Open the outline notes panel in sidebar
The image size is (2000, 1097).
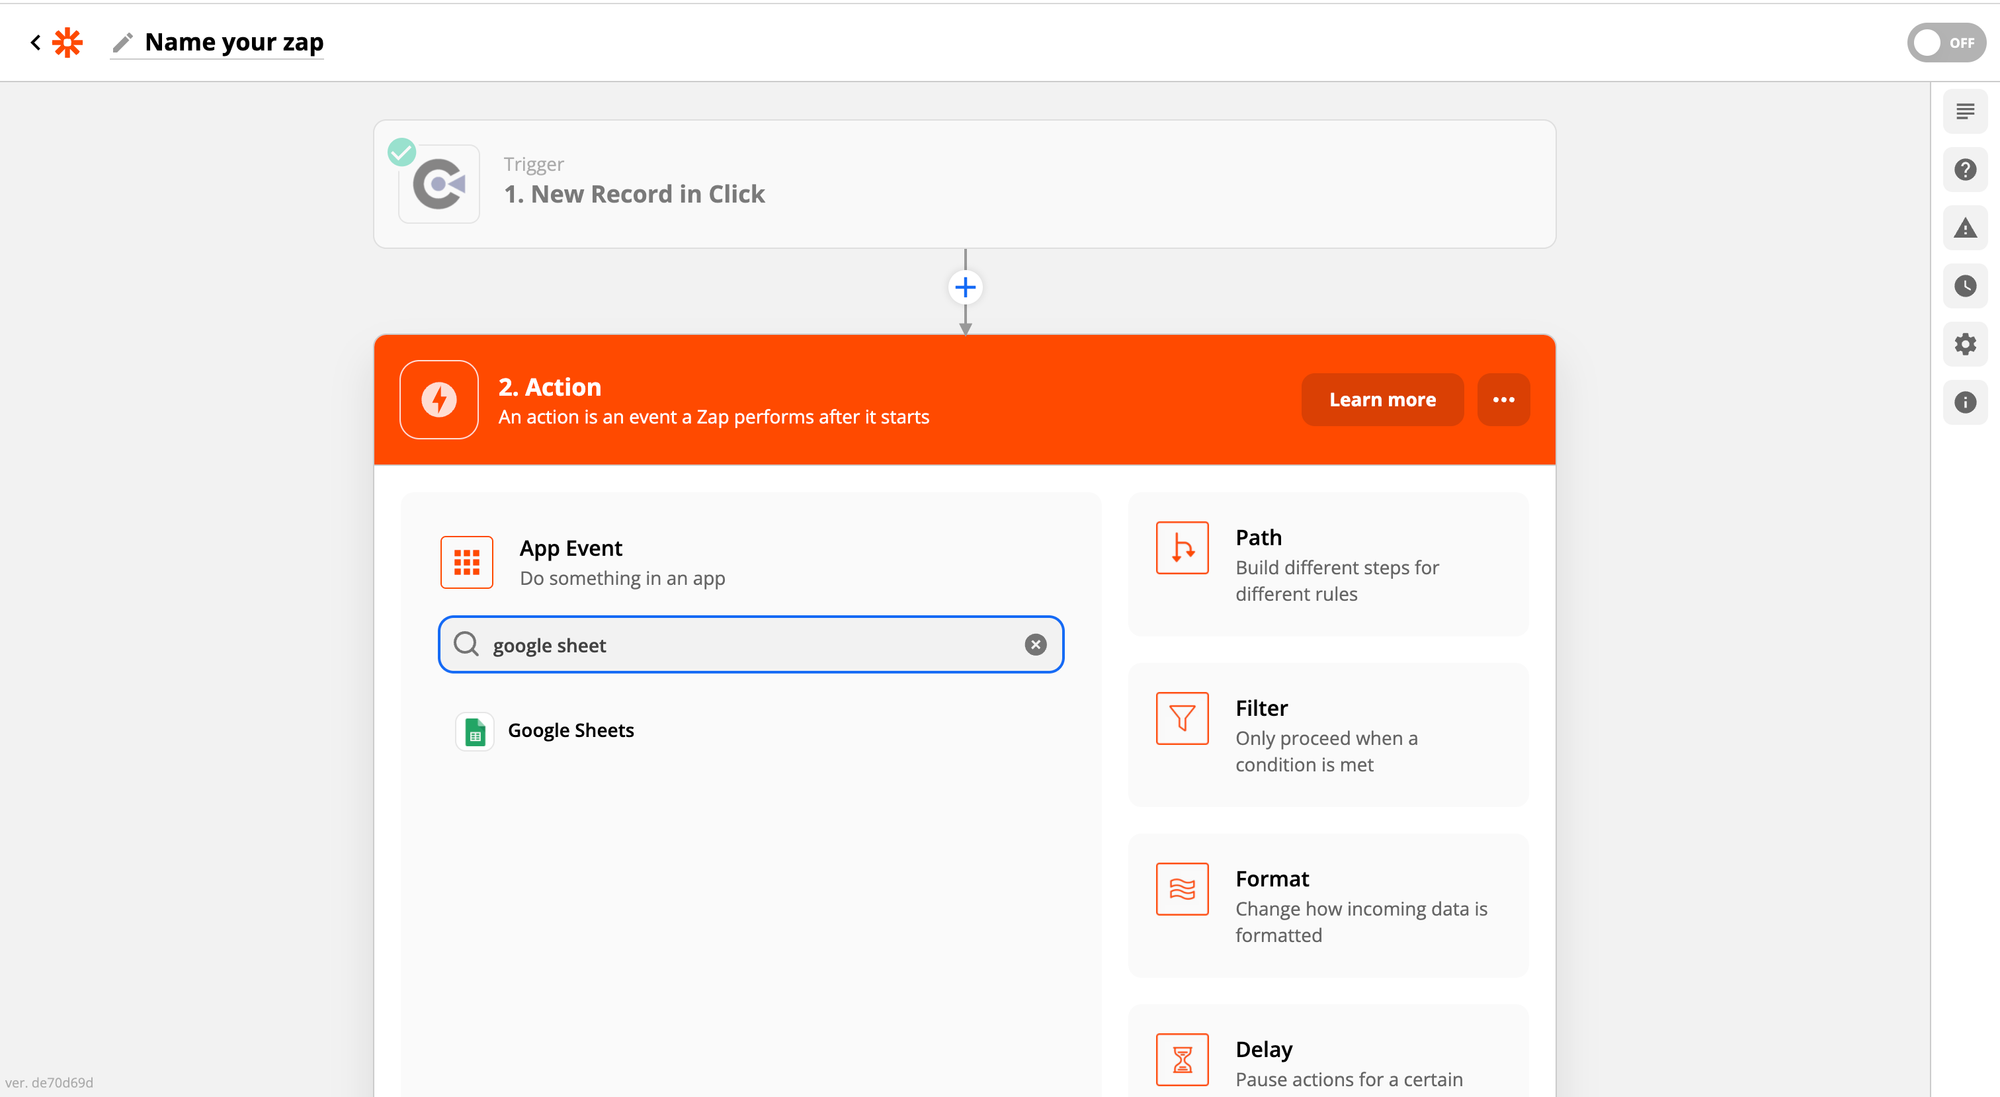tap(1965, 111)
